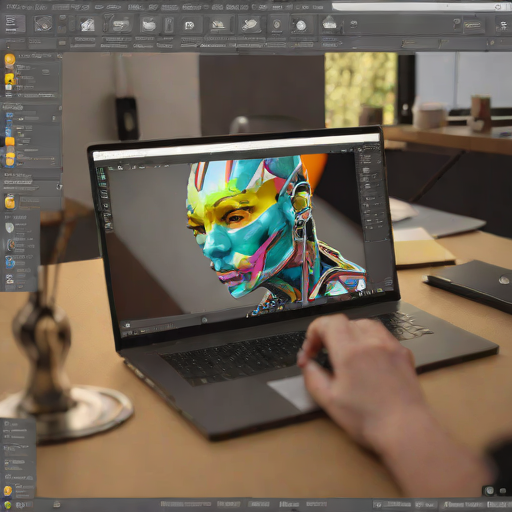512x512 pixels.
Task: Select the white crystal-shaped icon in top toolbar
Action: pos(87,25)
